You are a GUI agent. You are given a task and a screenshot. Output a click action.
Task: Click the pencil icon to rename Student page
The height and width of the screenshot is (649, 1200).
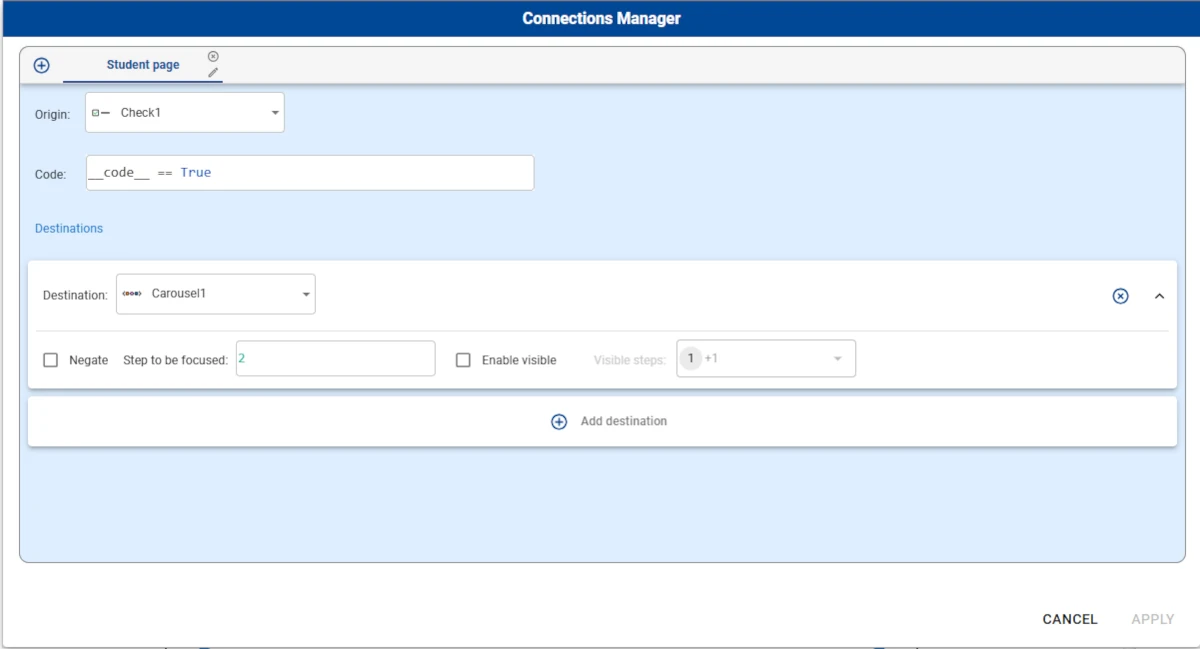coord(213,73)
